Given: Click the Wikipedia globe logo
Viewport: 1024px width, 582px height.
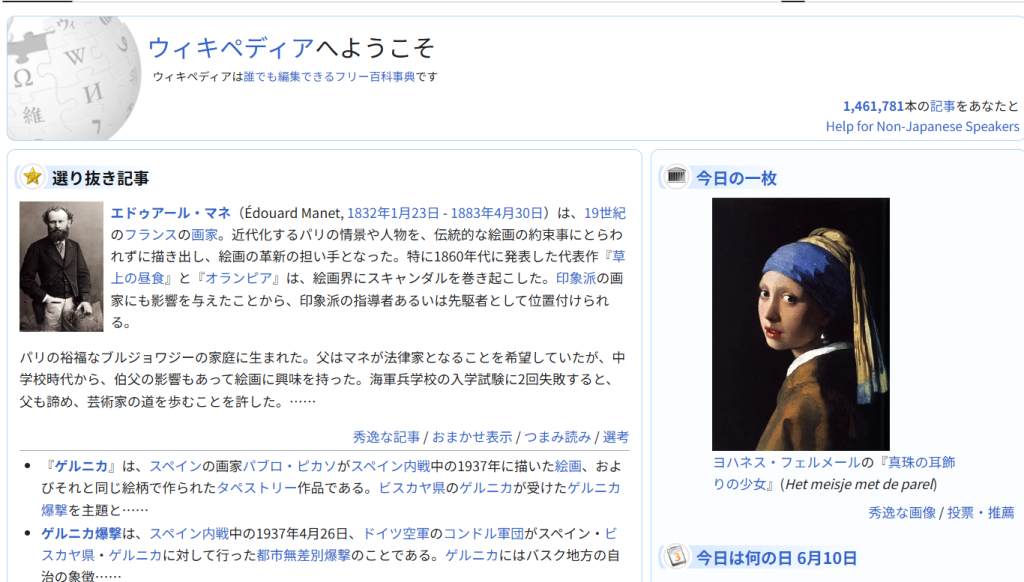Looking at the screenshot, I should [x=74, y=78].
